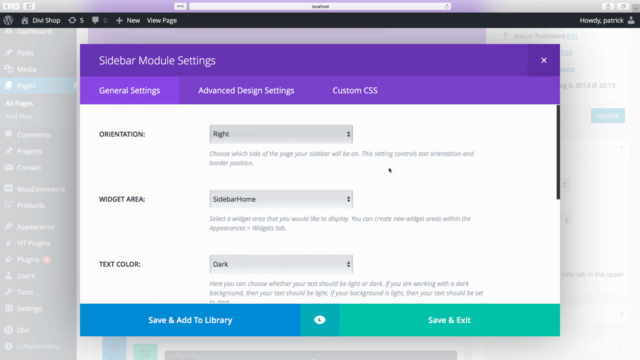Click the modal settings scrollbar

[558, 152]
